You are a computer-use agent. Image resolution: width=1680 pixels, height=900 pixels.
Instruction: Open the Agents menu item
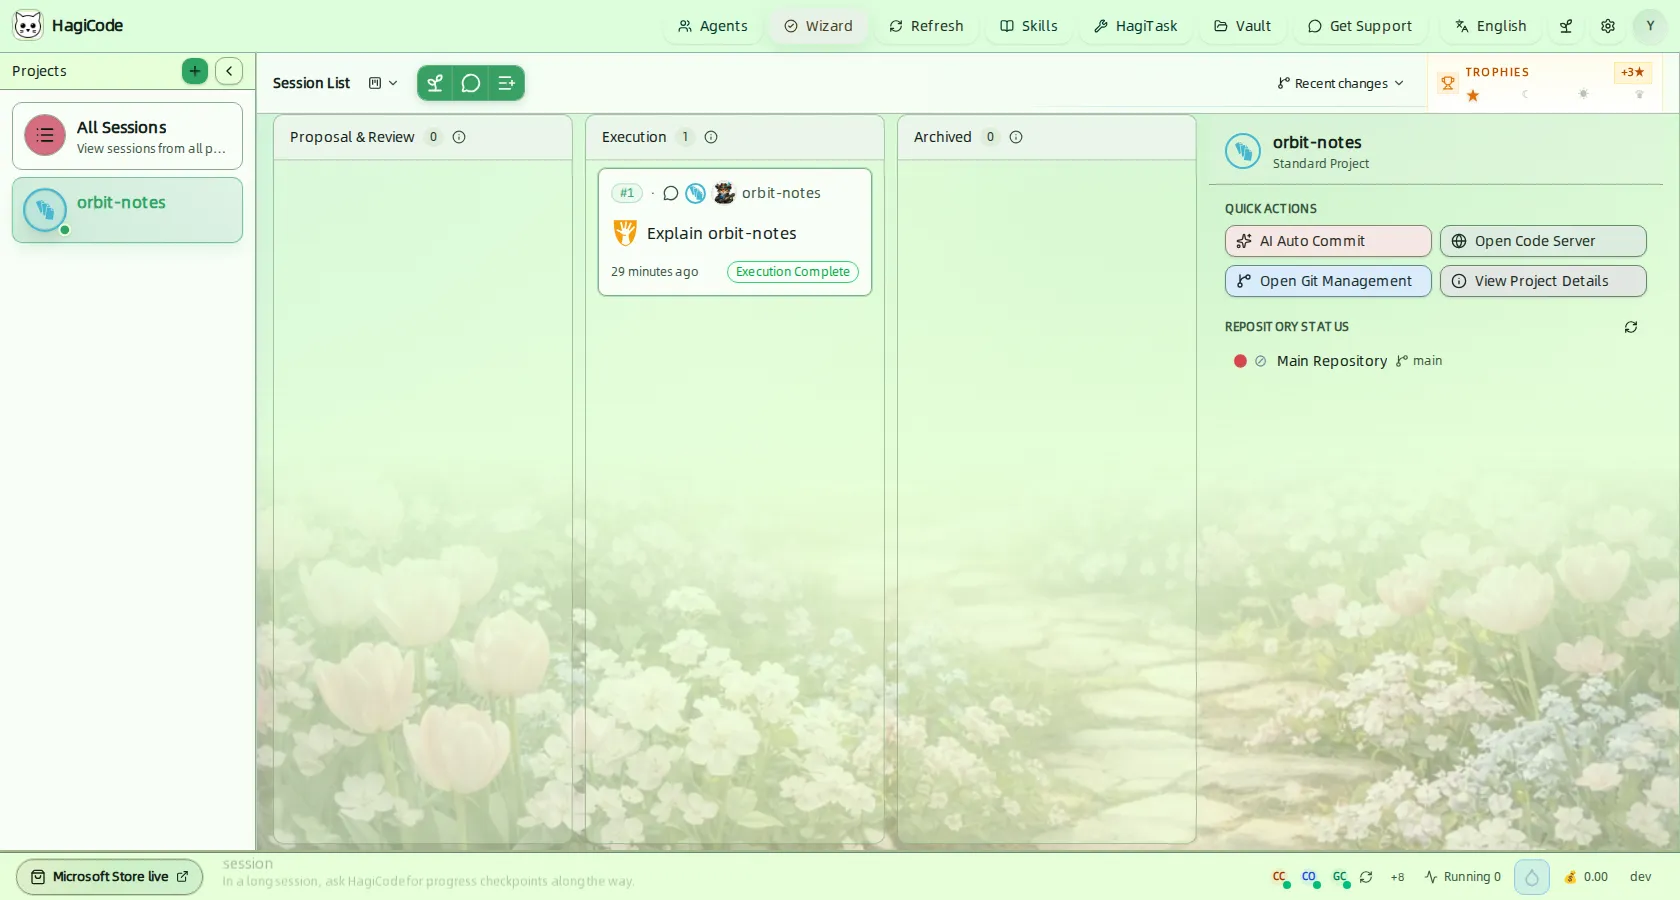point(713,26)
